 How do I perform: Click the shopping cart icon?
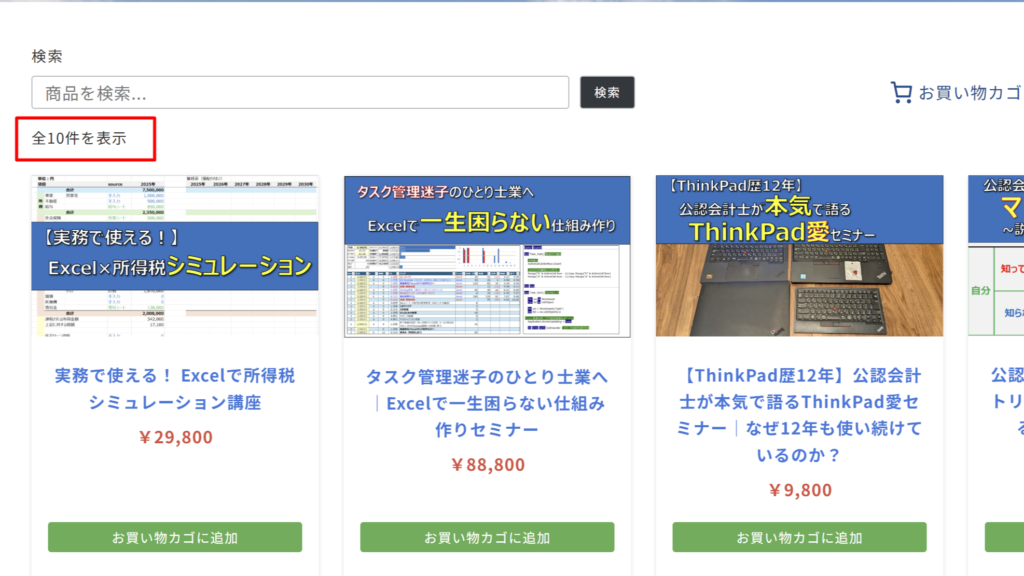pyautogui.click(x=901, y=93)
